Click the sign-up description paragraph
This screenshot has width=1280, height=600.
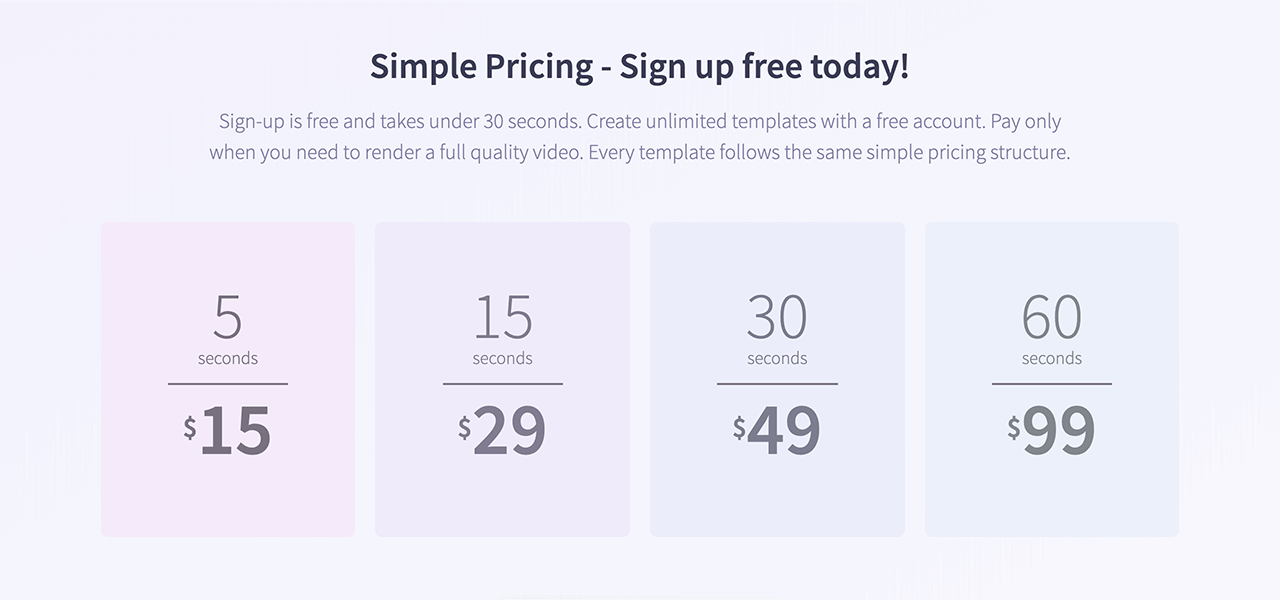click(639, 138)
